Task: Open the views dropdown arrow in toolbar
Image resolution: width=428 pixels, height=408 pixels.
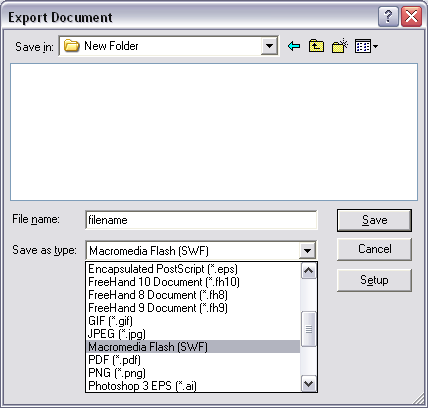Action: [375, 47]
